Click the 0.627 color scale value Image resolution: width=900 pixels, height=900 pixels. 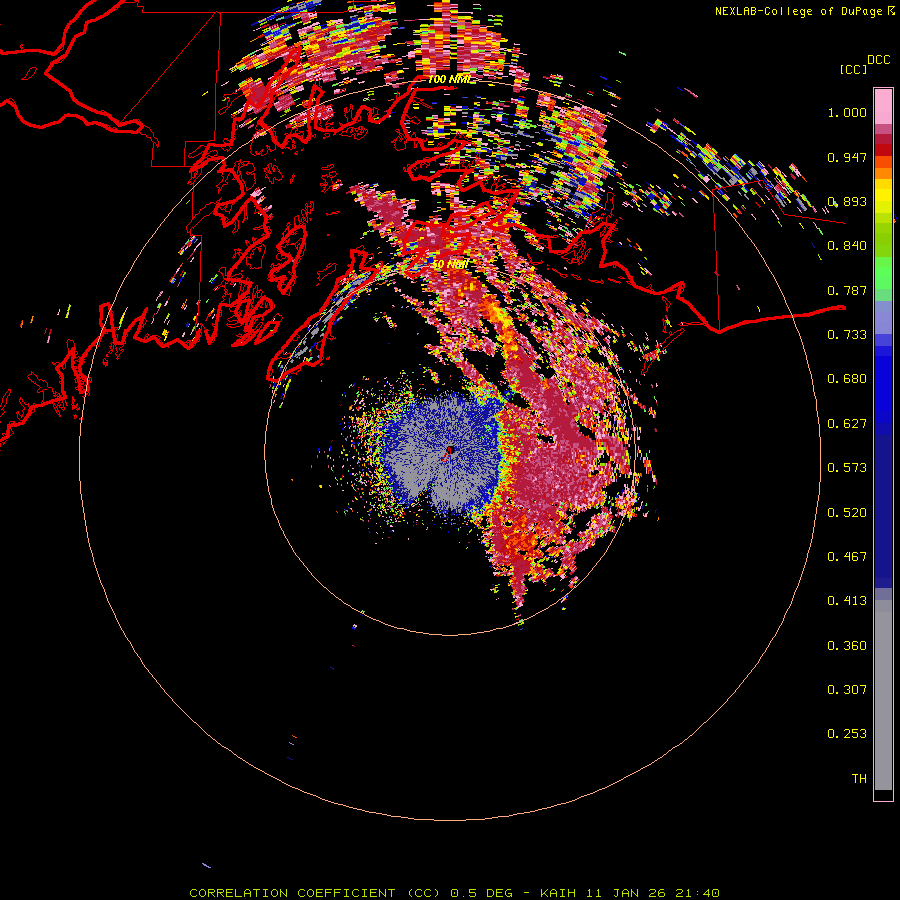pos(847,424)
